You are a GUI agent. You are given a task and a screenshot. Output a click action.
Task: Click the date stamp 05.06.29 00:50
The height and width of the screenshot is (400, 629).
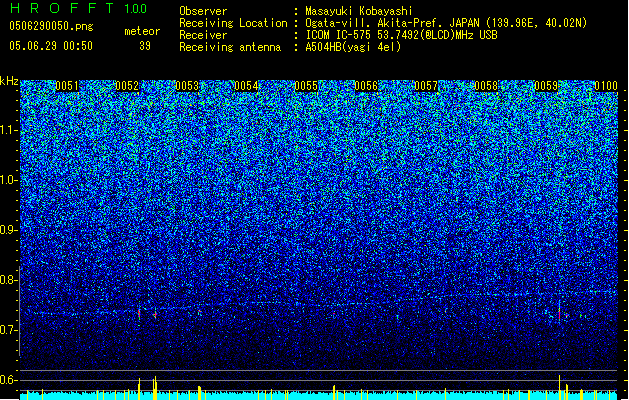[51, 46]
